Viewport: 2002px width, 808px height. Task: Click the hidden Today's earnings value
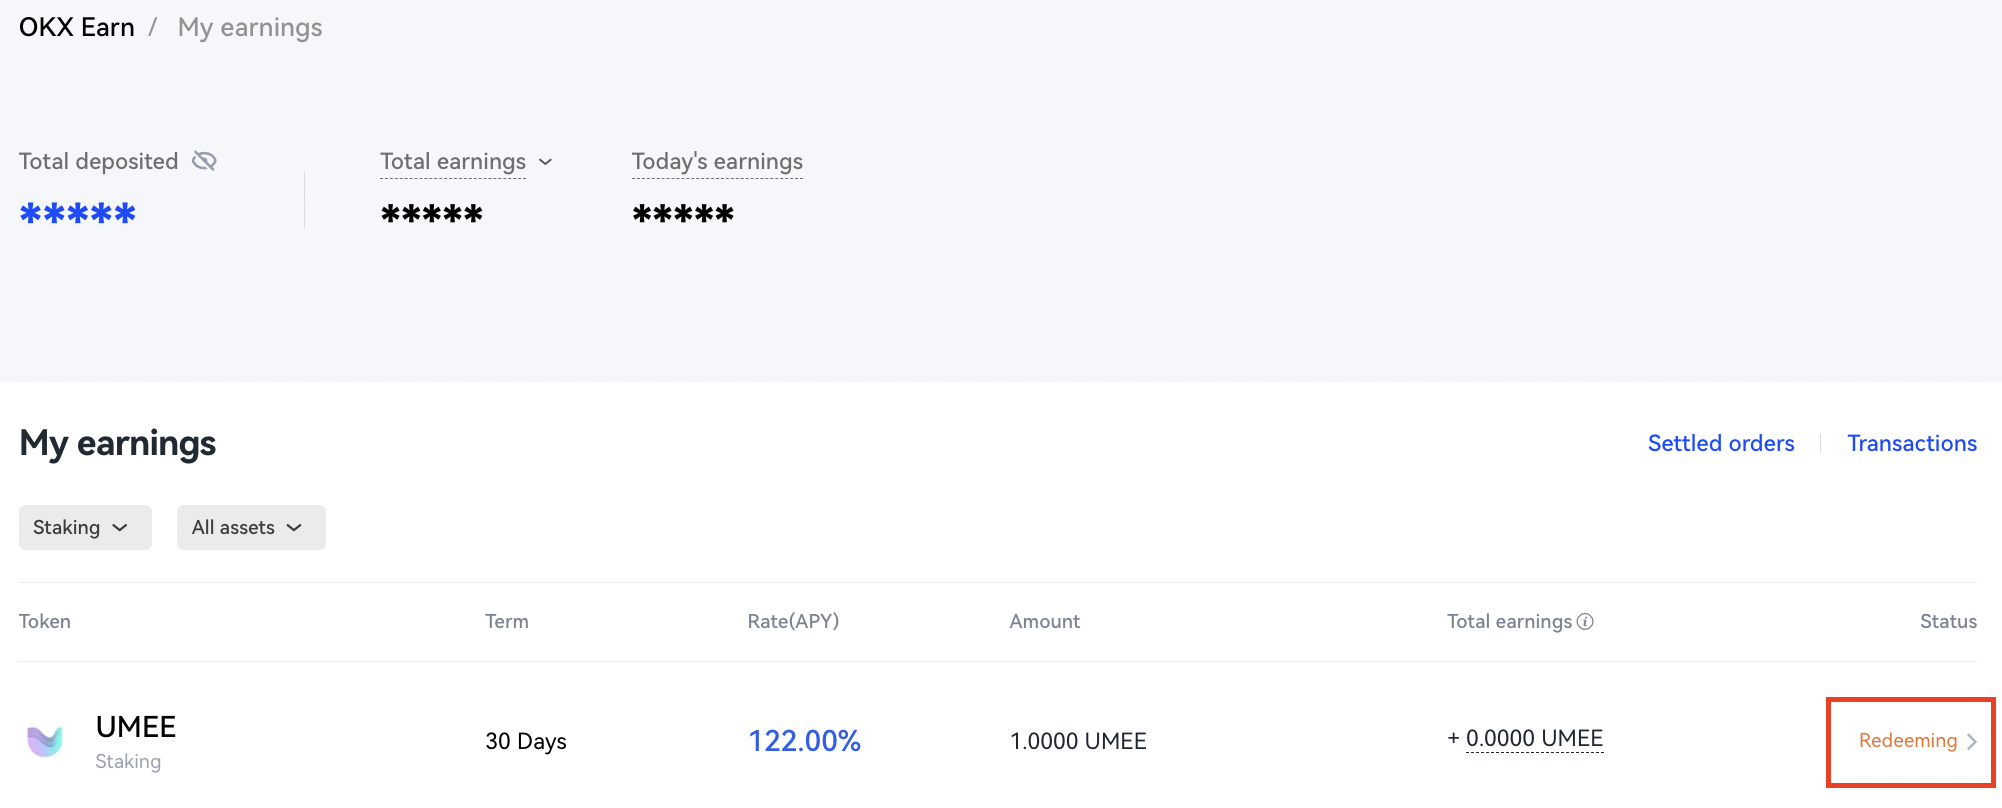[683, 213]
